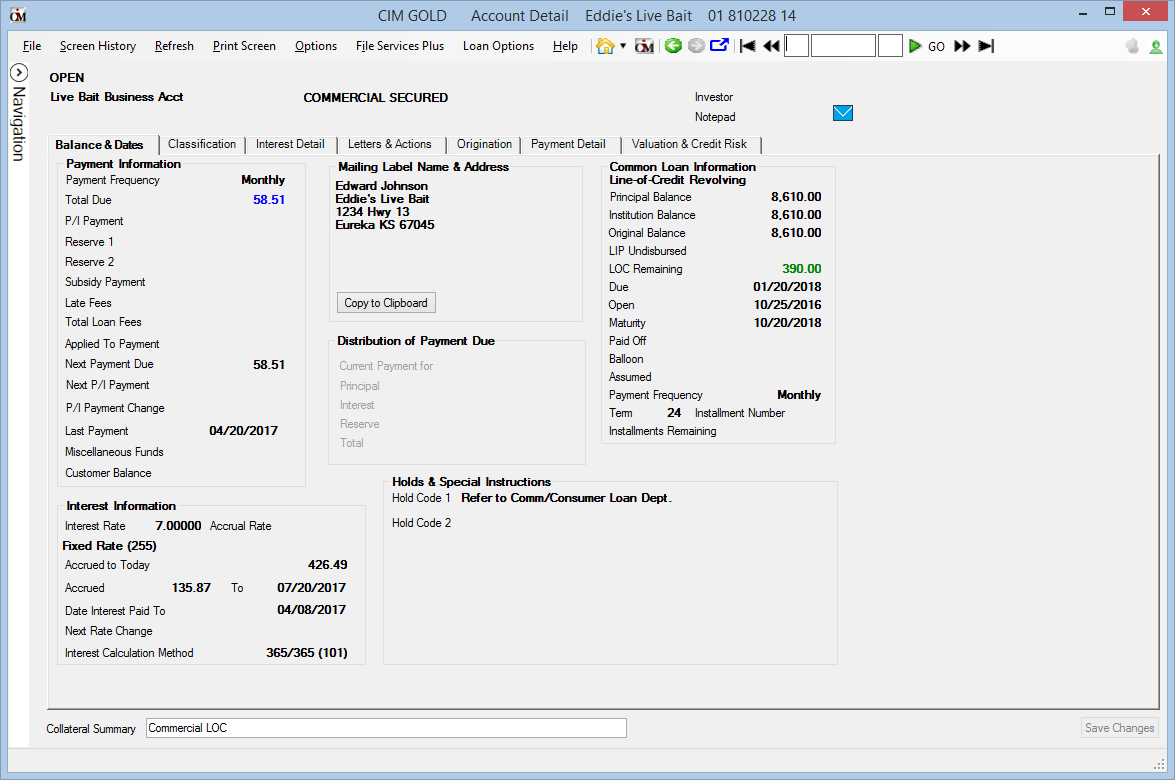Click the Open date 10/25/2016
1175x780 pixels.
point(788,305)
